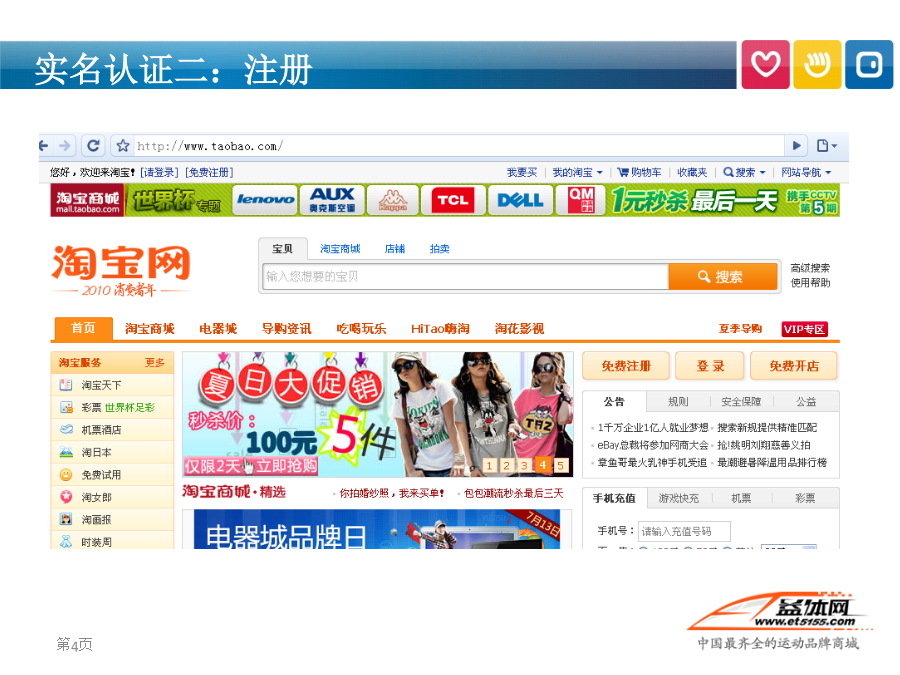Click the TCL brand logo
This screenshot has height=675, width=900.
[453, 200]
